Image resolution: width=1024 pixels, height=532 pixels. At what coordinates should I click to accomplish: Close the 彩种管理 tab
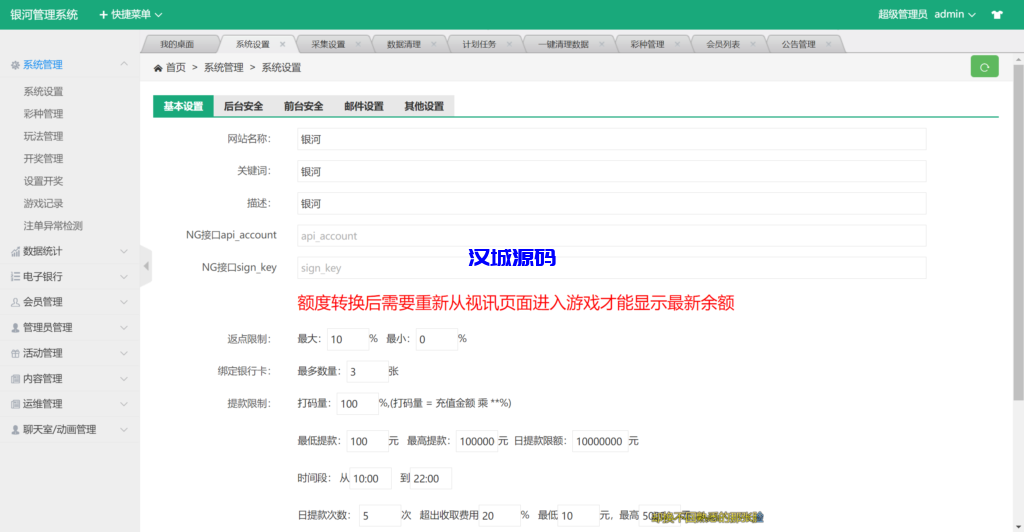pyautogui.click(x=677, y=44)
